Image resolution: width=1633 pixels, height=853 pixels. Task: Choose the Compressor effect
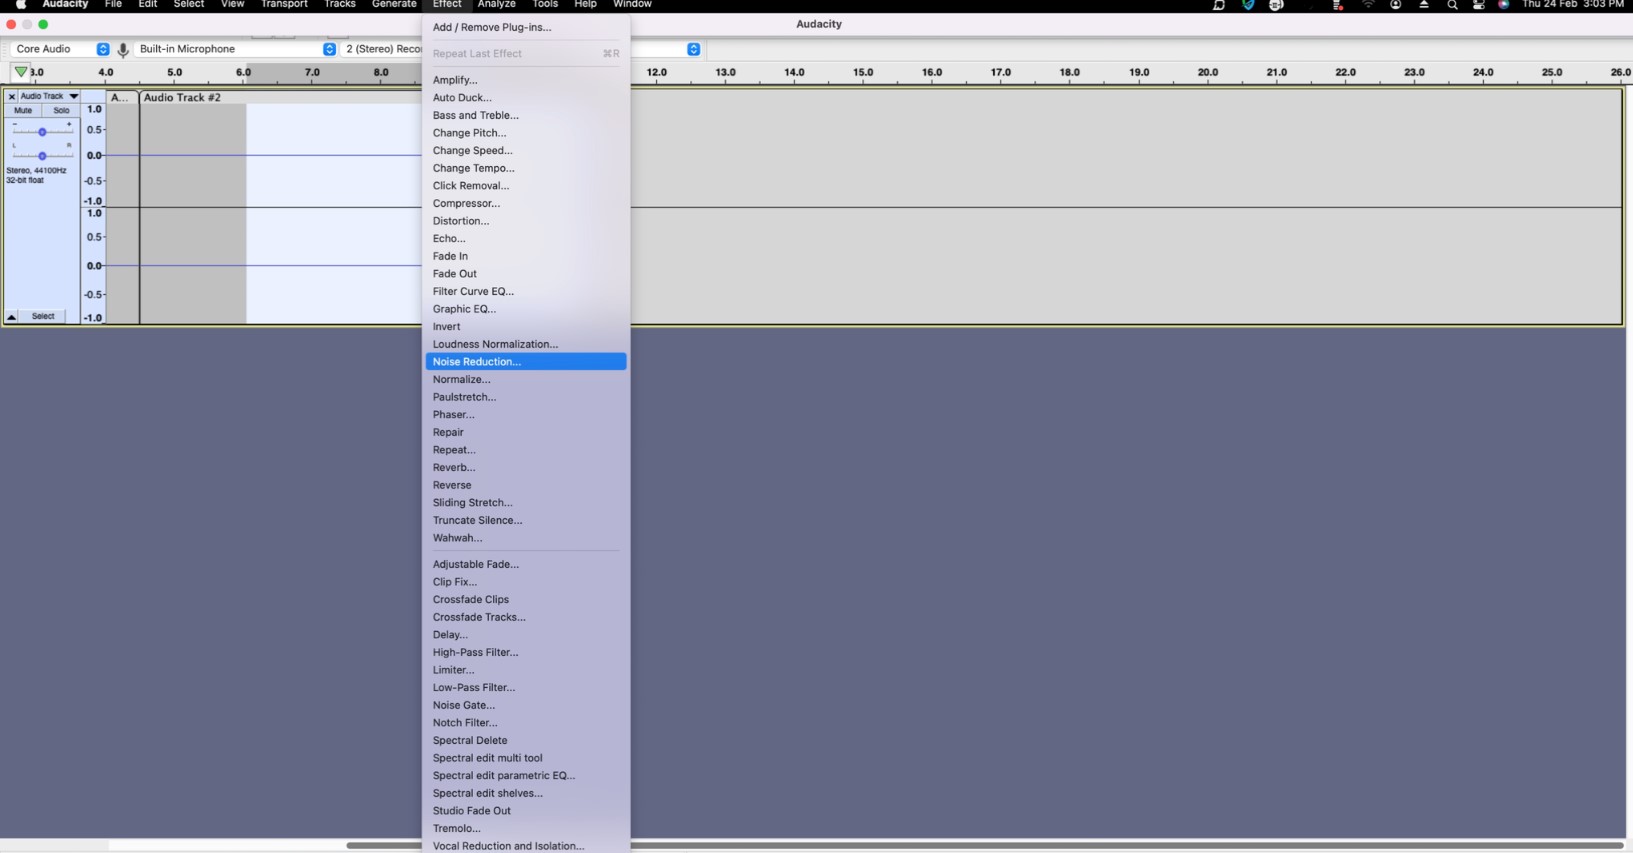click(526, 203)
